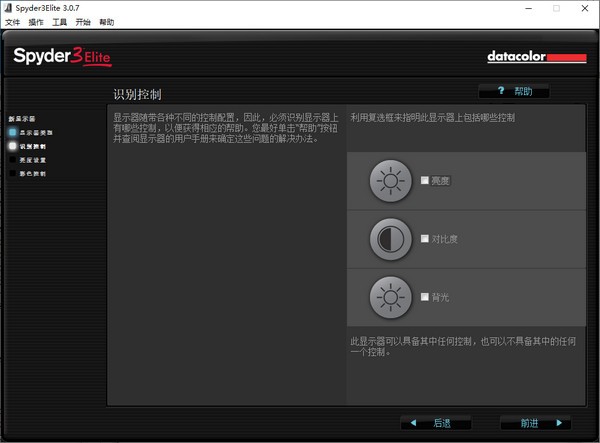Minimize the Spyder3Elite window
This screenshot has height=443, width=600.
click(529, 8)
